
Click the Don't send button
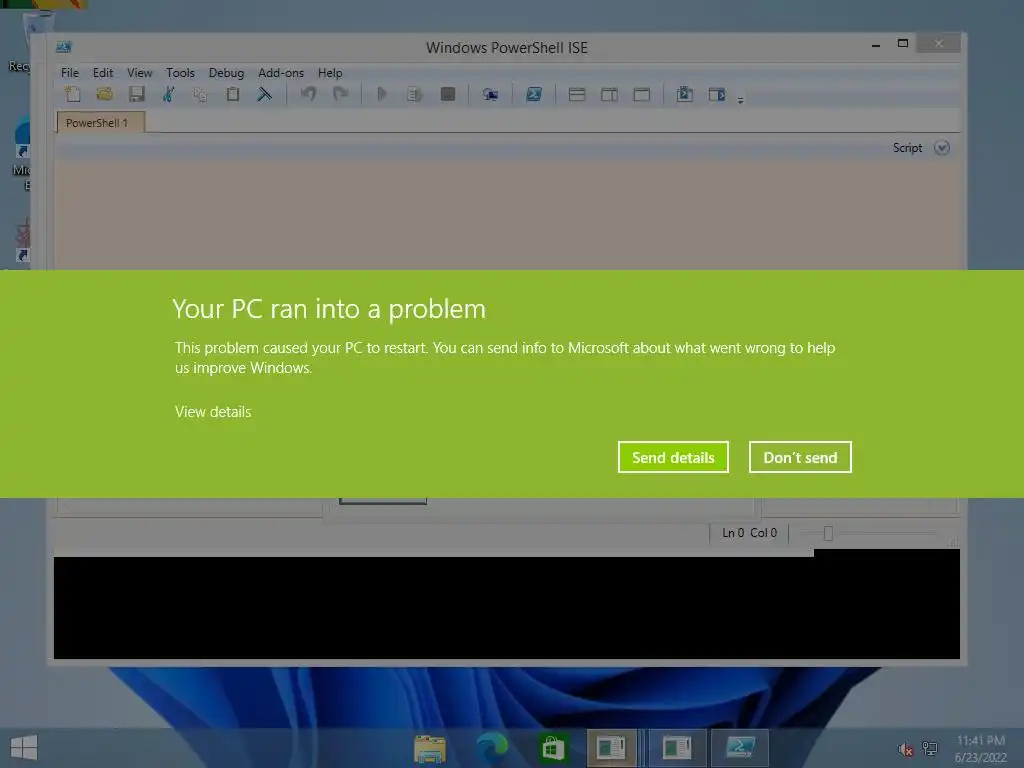click(x=800, y=457)
